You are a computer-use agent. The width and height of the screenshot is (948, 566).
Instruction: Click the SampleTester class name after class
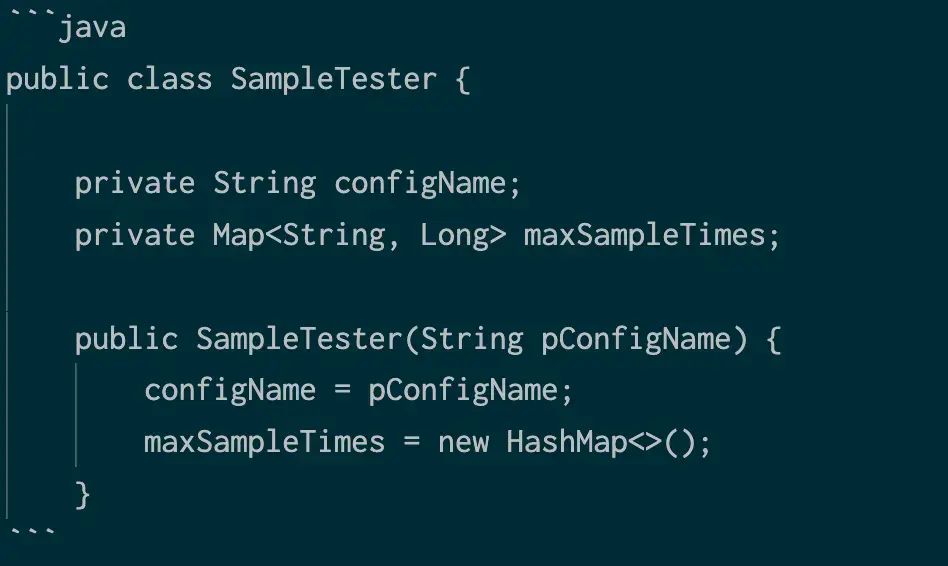(333, 79)
